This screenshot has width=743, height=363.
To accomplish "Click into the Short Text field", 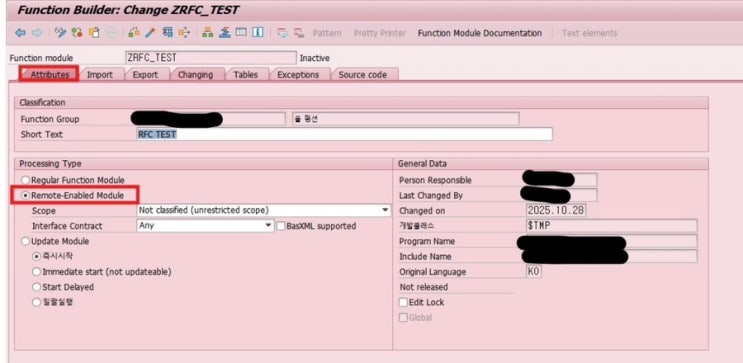I will pyautogui.click(x=344, y=134).
